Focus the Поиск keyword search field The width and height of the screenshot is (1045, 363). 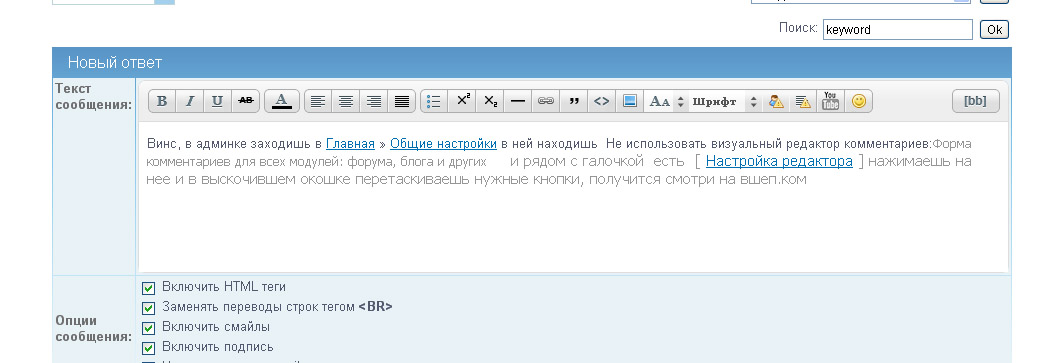point(898,29)
